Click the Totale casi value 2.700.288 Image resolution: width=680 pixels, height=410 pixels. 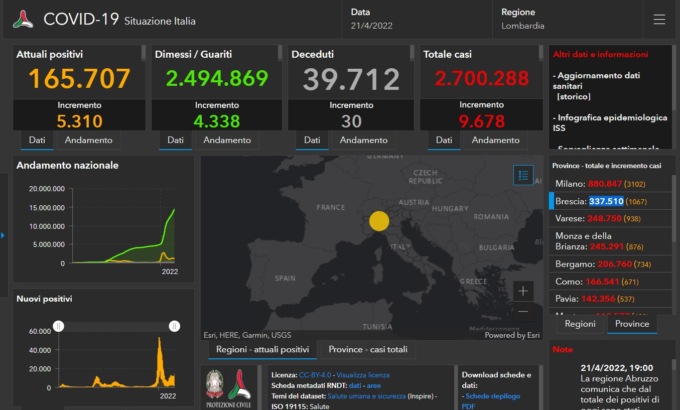[x=481, y=79]
